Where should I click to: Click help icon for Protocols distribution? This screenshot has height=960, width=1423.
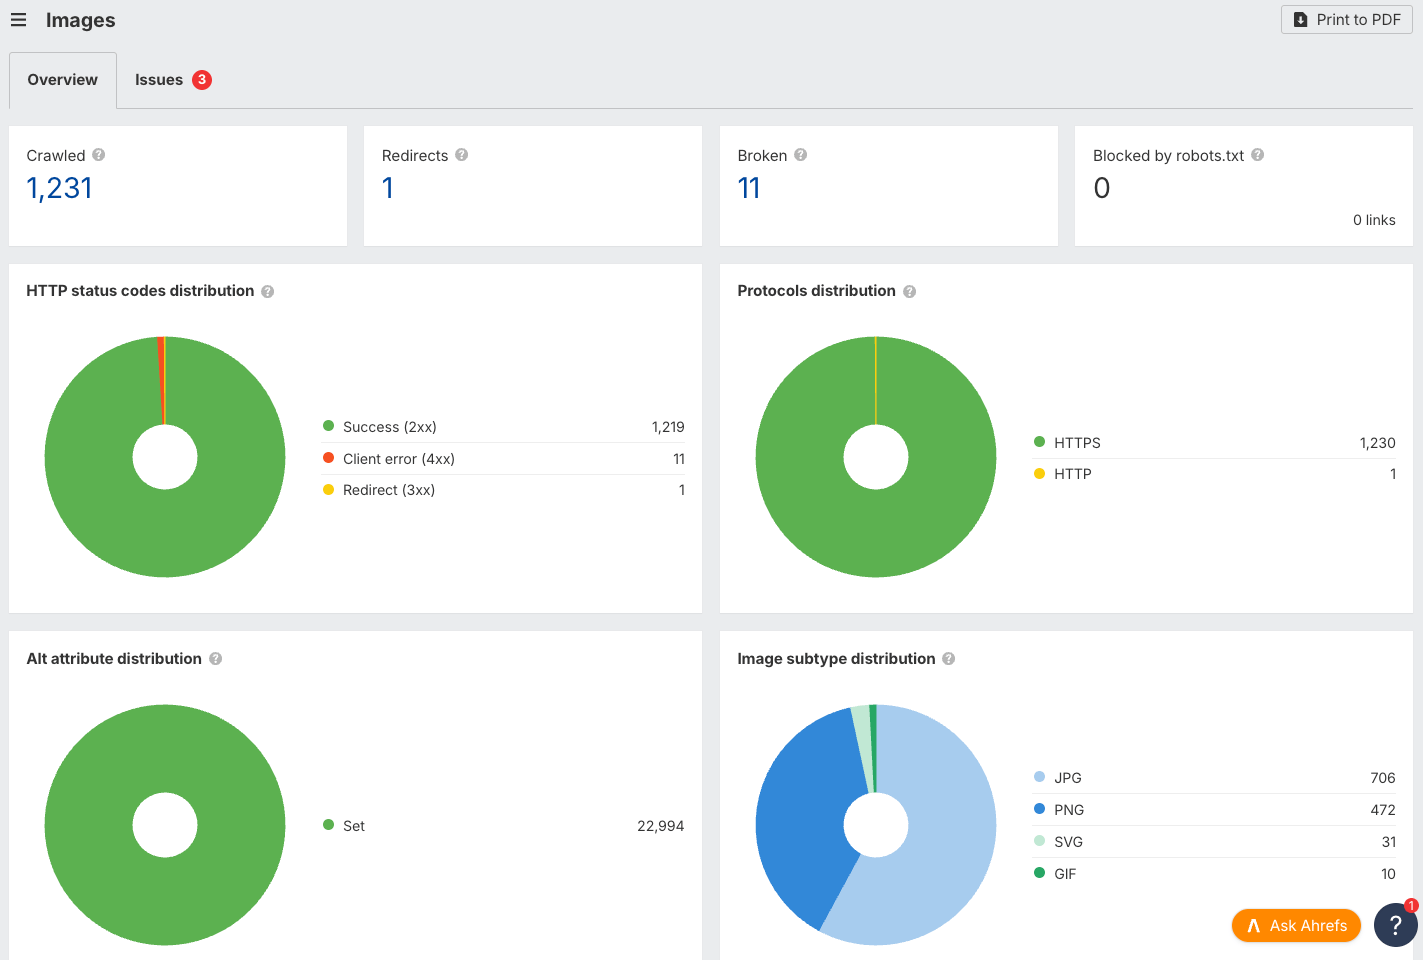[909, 291]
